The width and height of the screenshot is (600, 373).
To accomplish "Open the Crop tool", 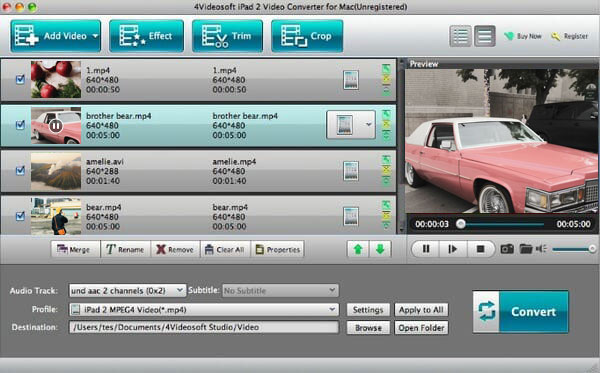I will pos(307,36).
